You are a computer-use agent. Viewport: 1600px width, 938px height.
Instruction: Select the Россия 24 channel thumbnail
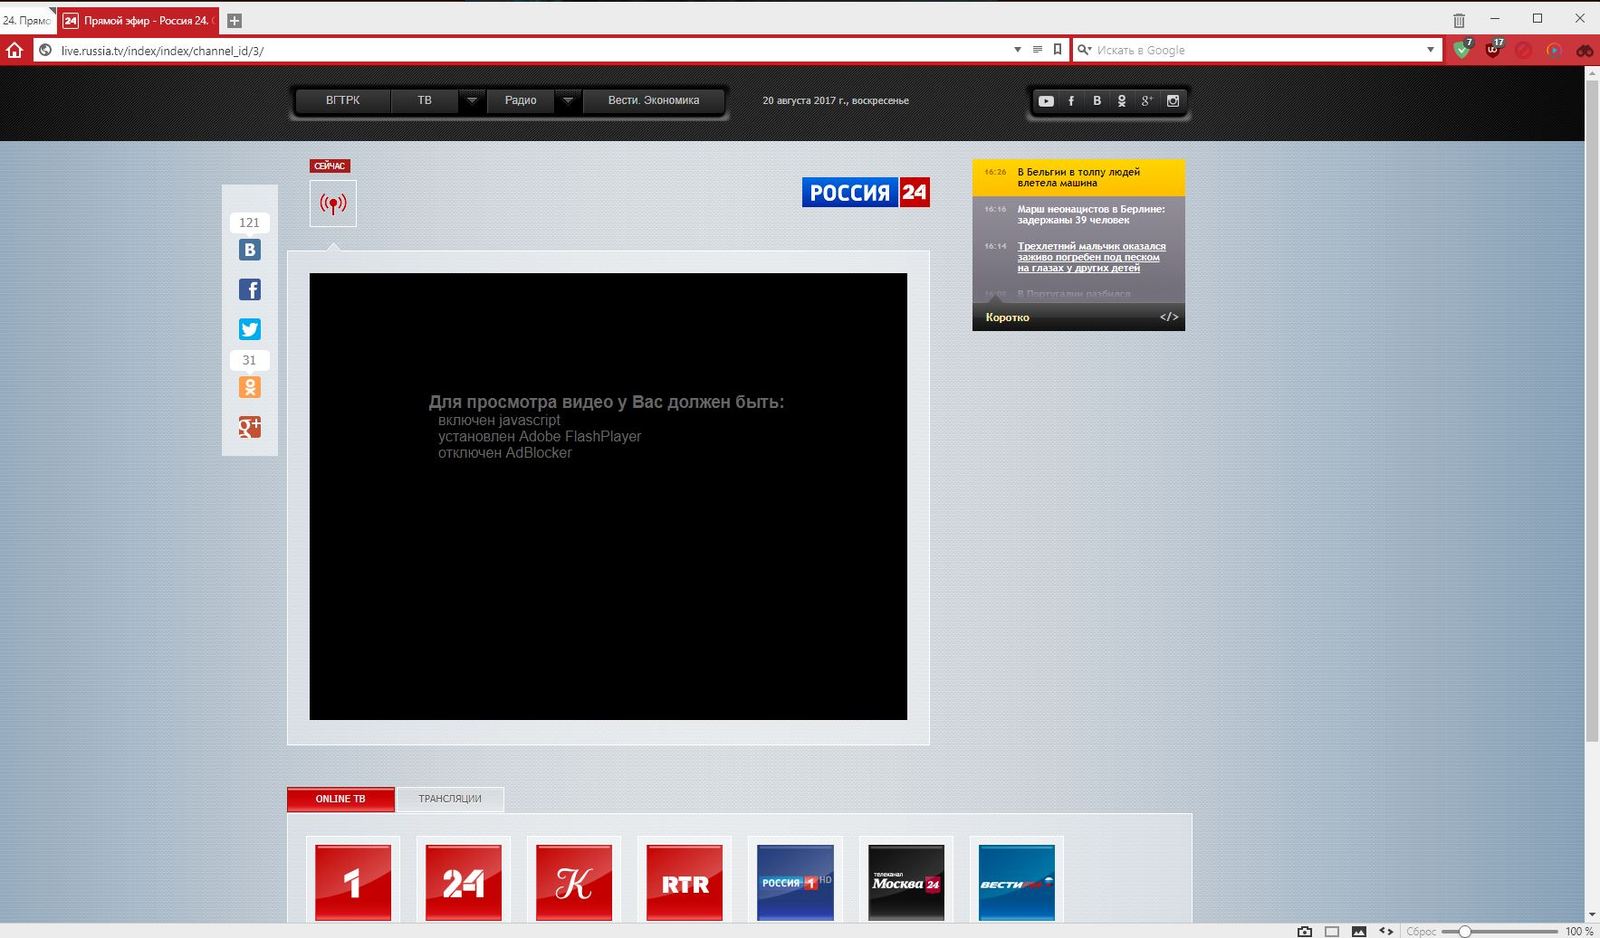click(464, 881)
